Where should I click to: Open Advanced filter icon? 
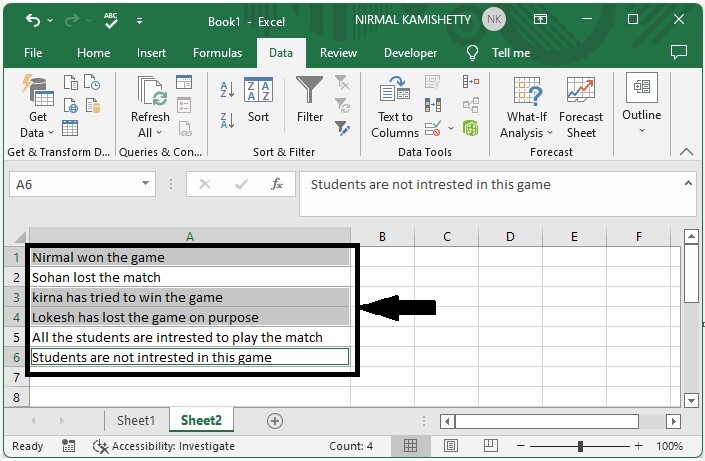click(342, 129)
